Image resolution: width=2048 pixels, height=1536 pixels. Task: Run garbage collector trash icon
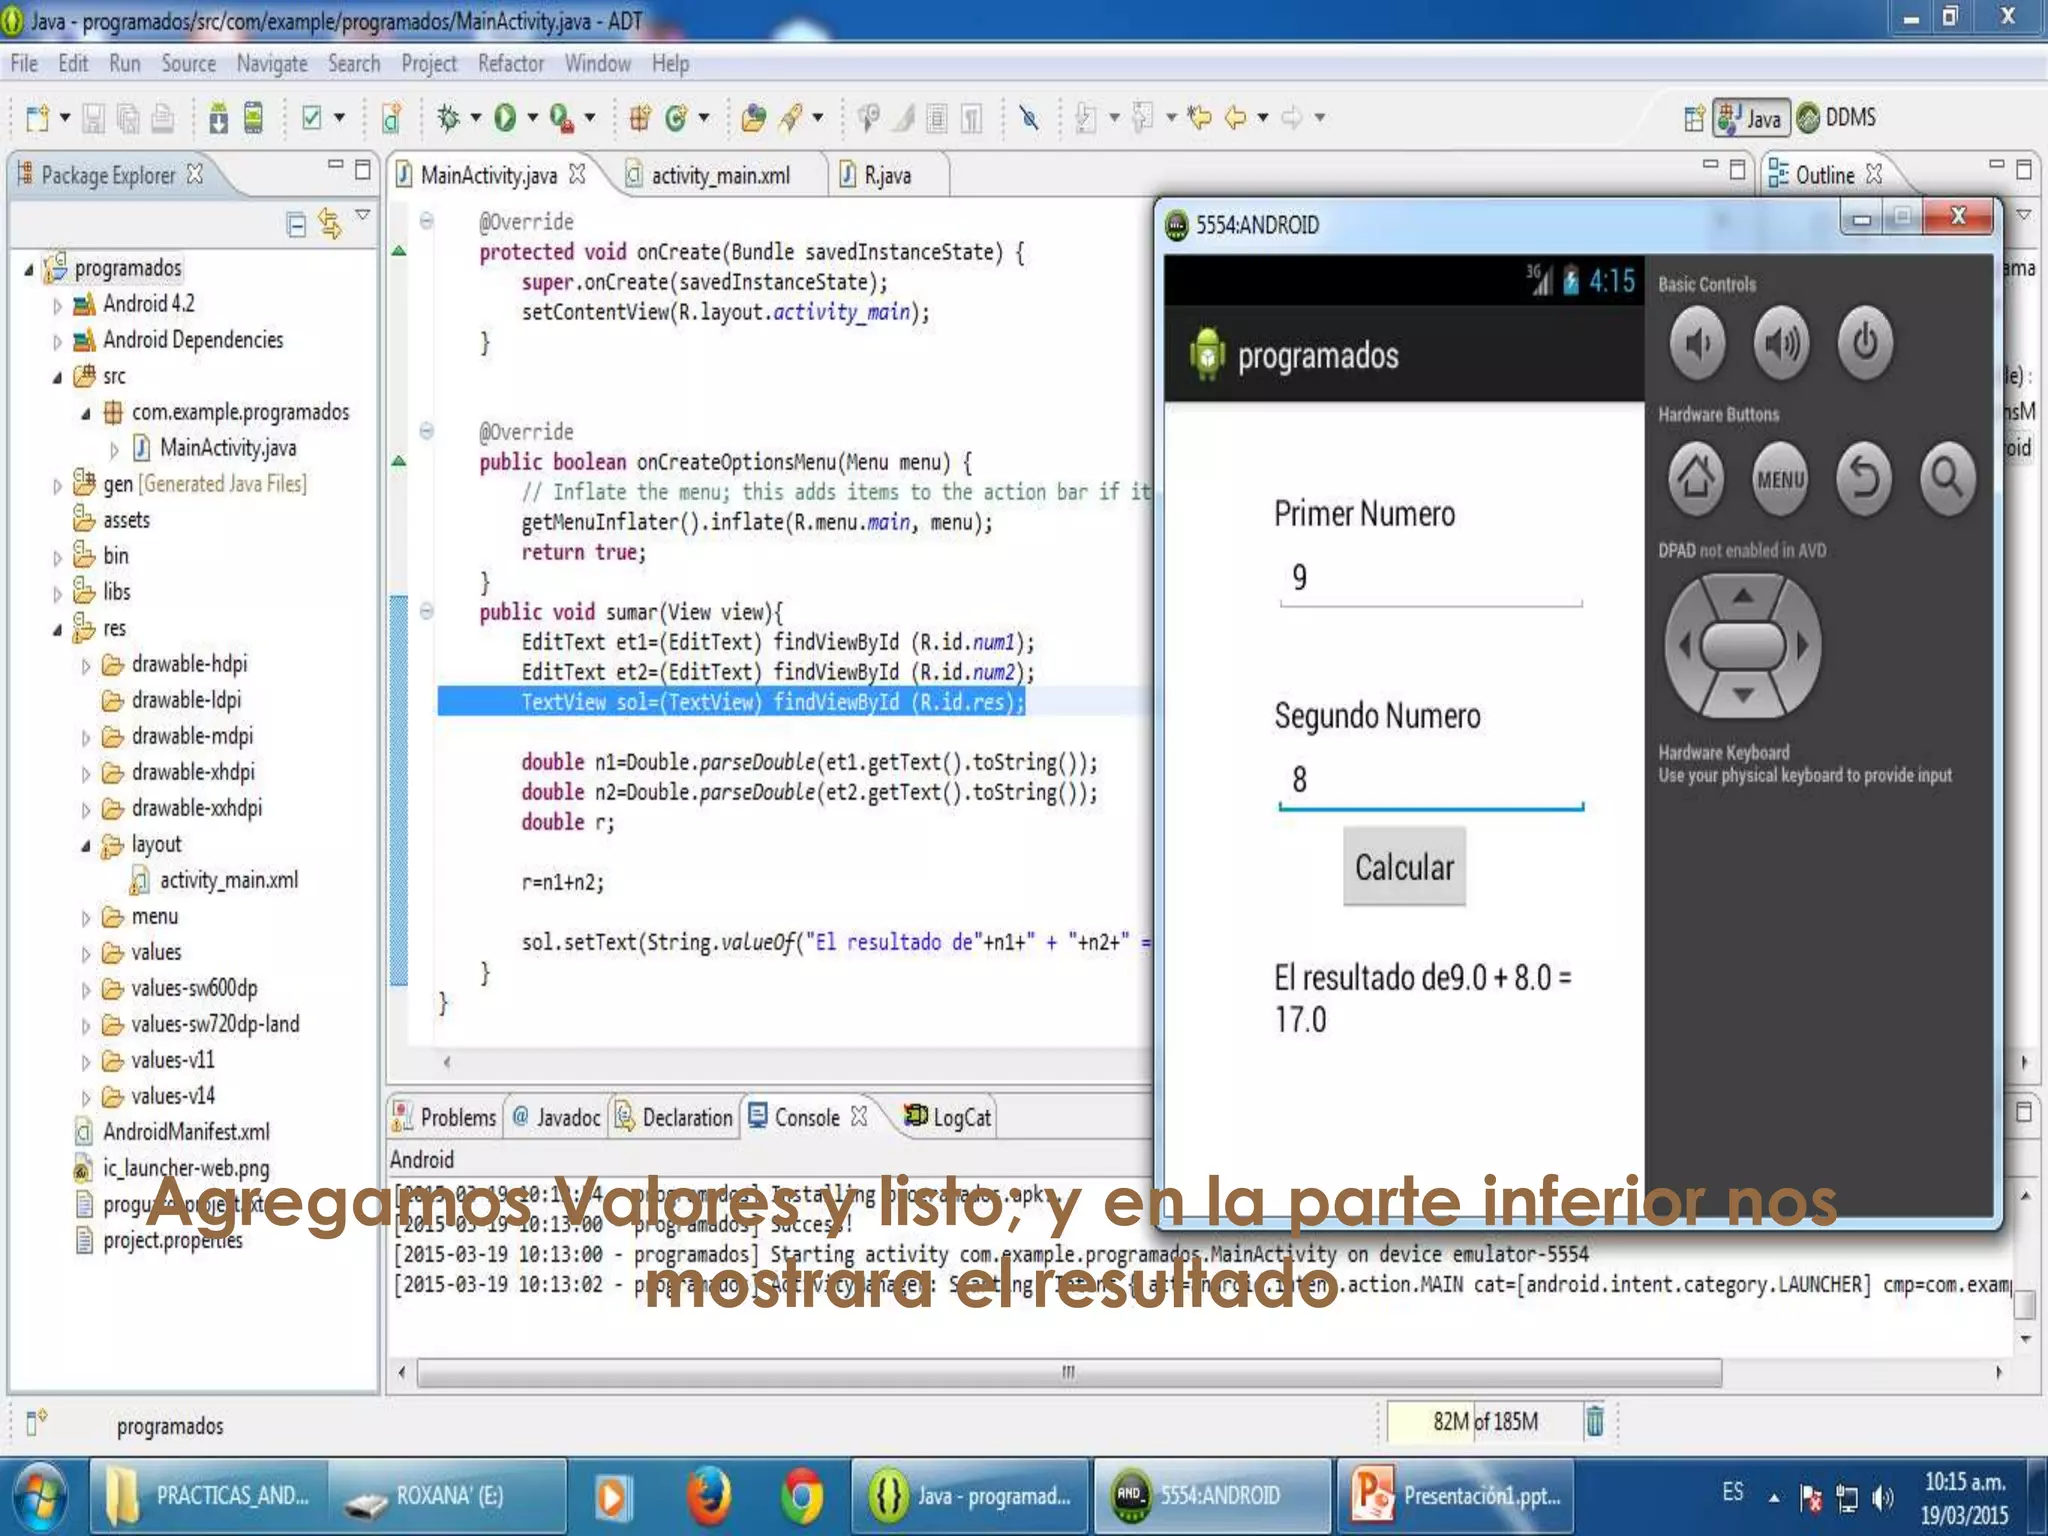tap(1594, 1421)
